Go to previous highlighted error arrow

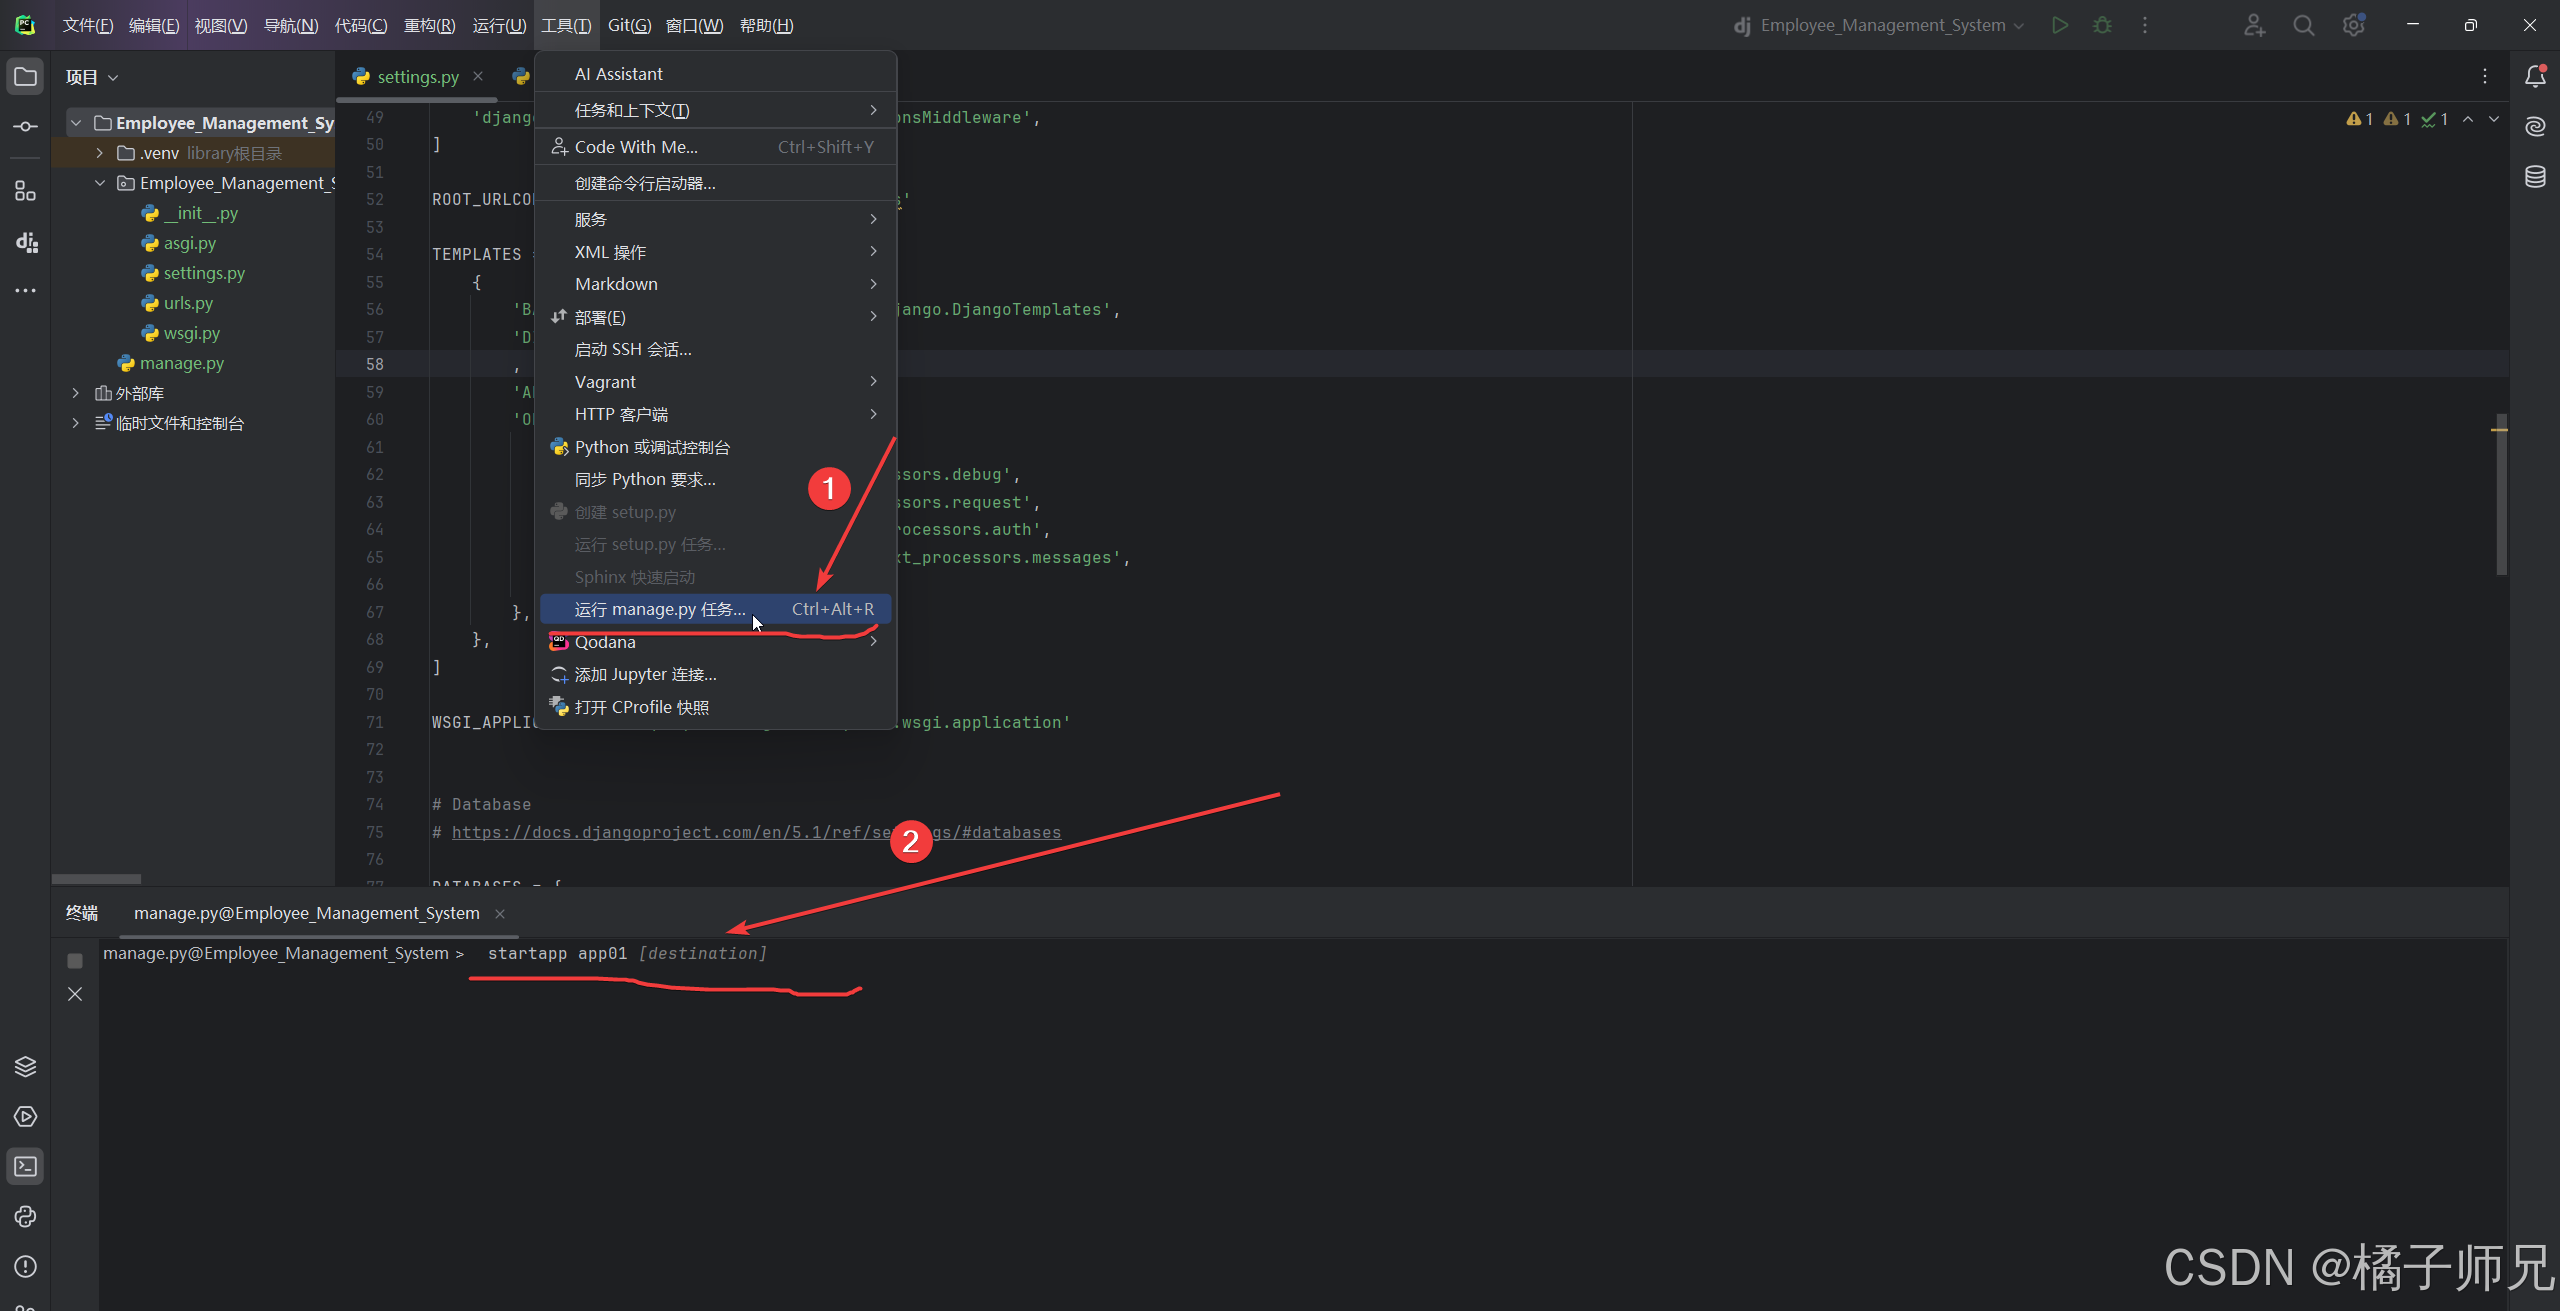[x=2468, y=119]
